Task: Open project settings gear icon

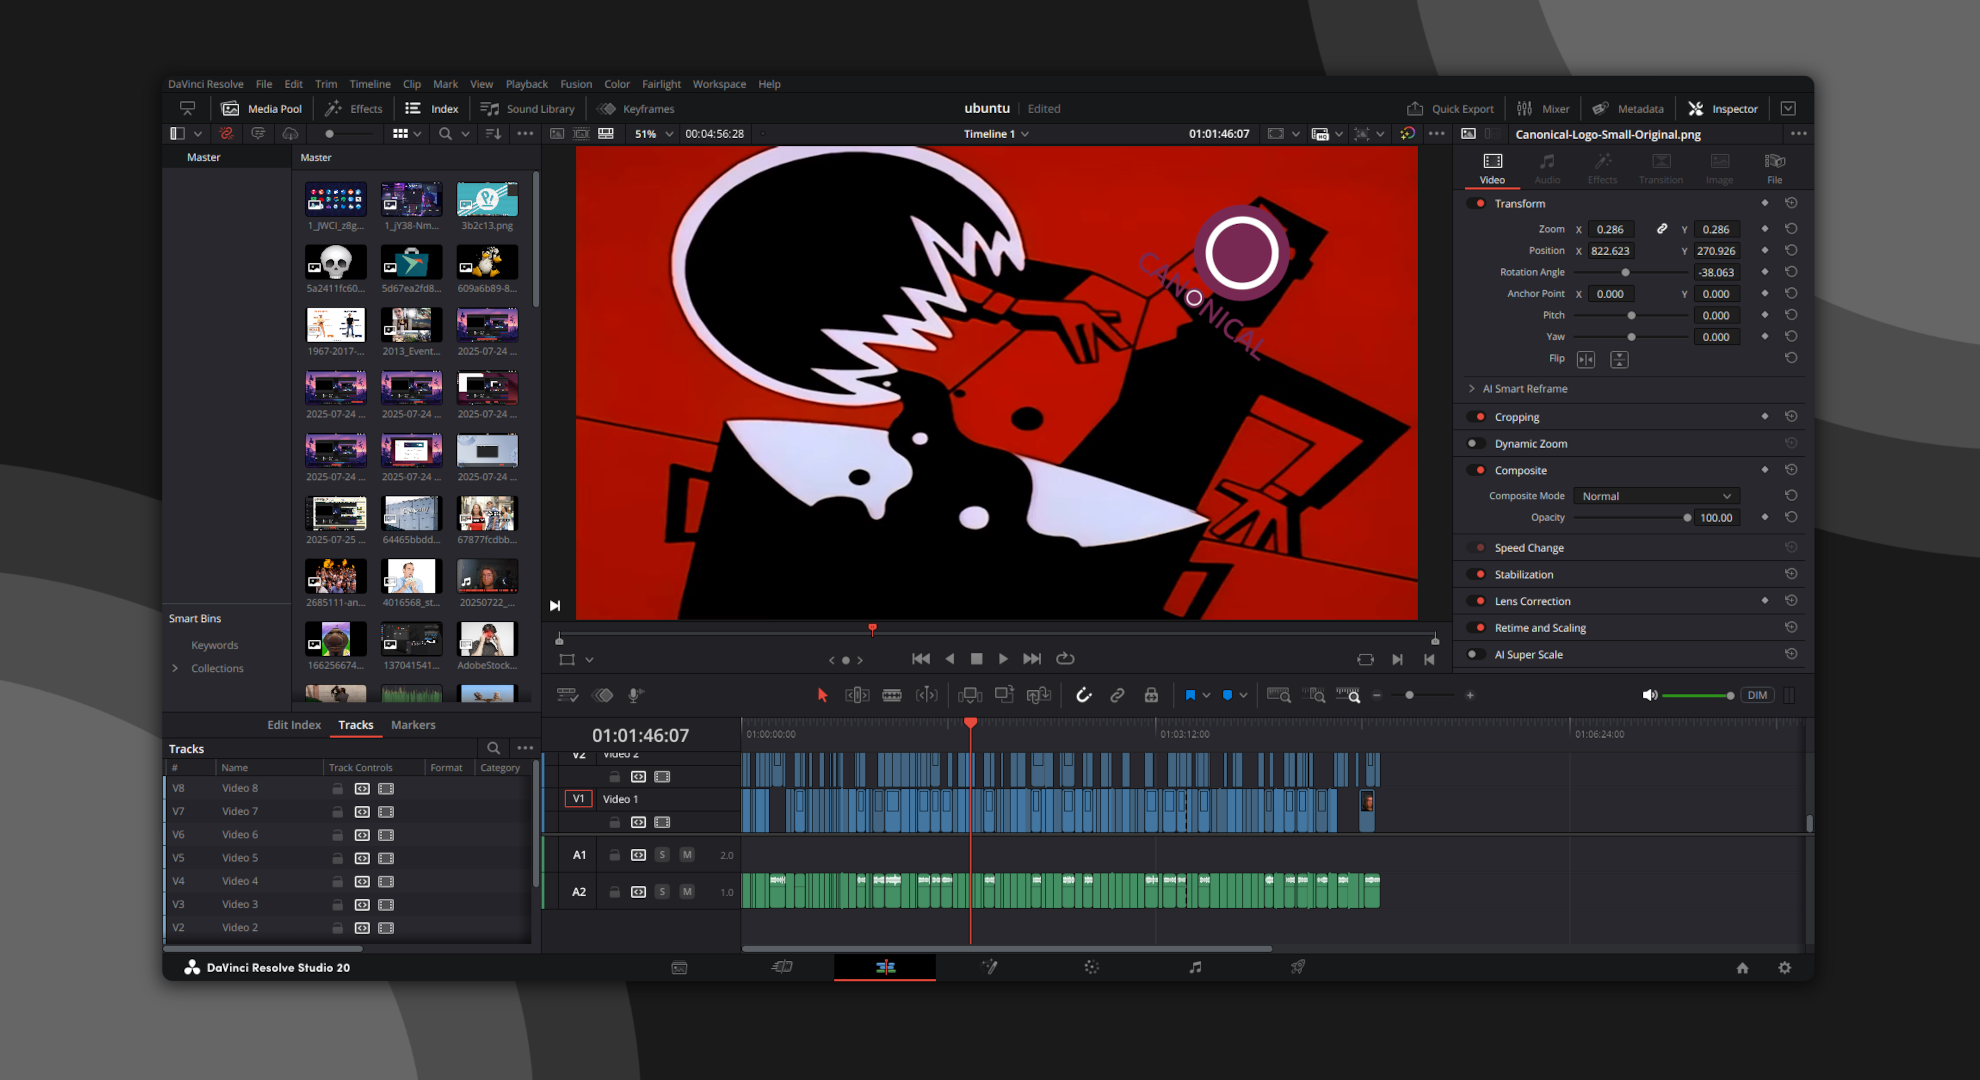Action: click(x=1784, y=968)
